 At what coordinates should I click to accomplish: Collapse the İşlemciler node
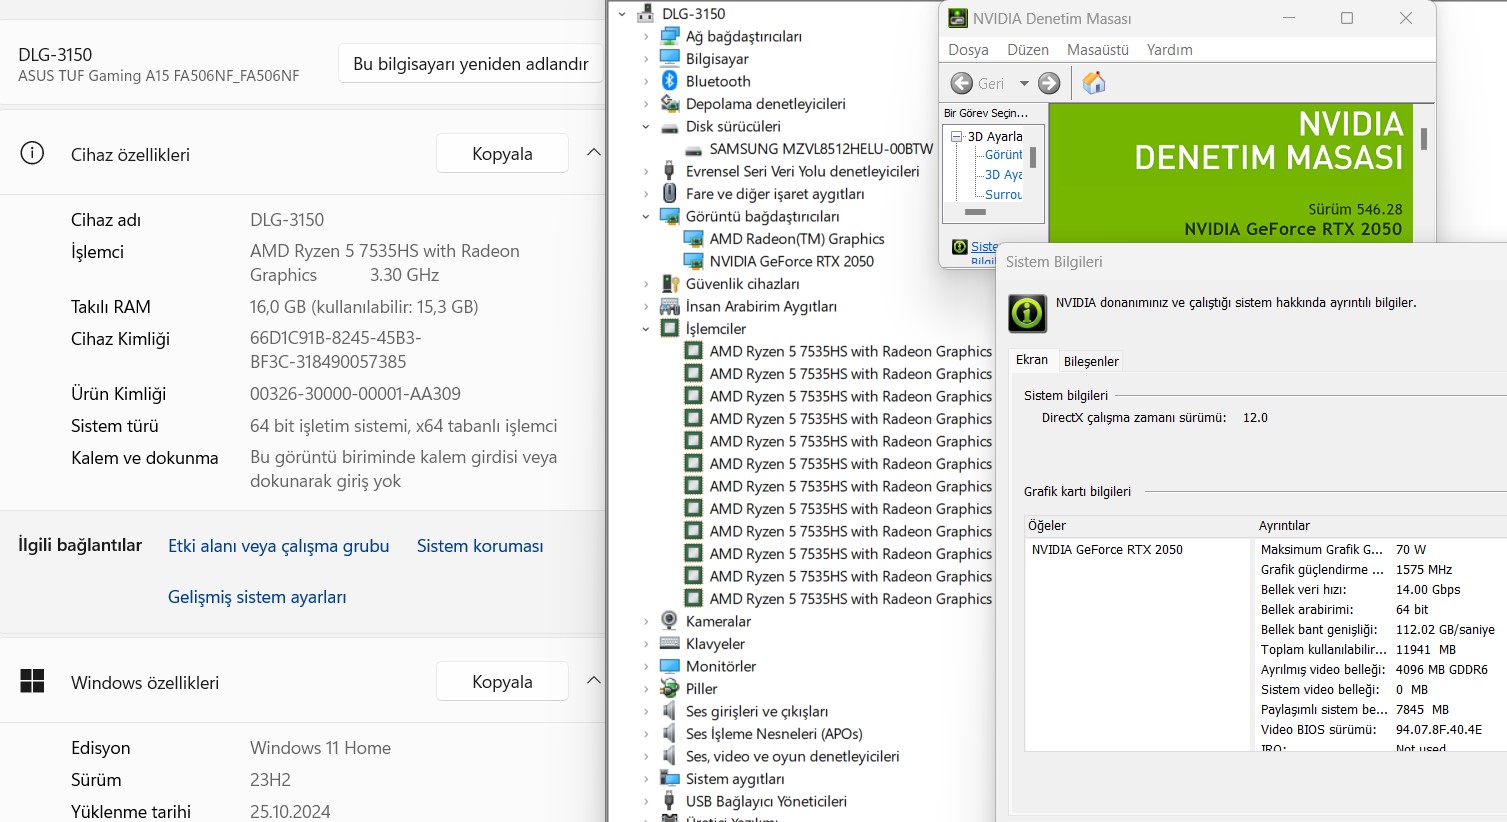(x=646, y=329)
